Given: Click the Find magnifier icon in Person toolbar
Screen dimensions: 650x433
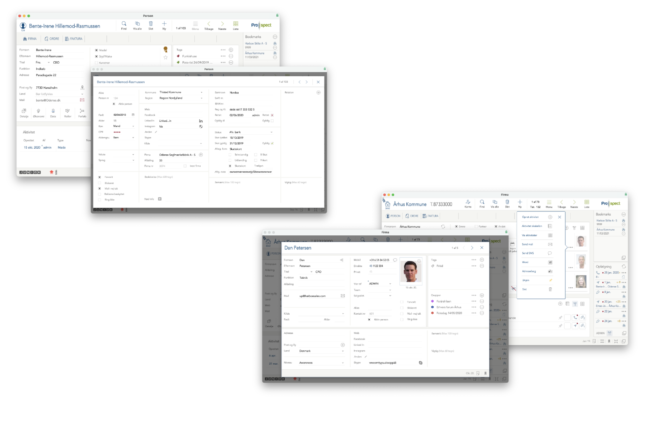Looking at the screenshot, I should point(123,24).
